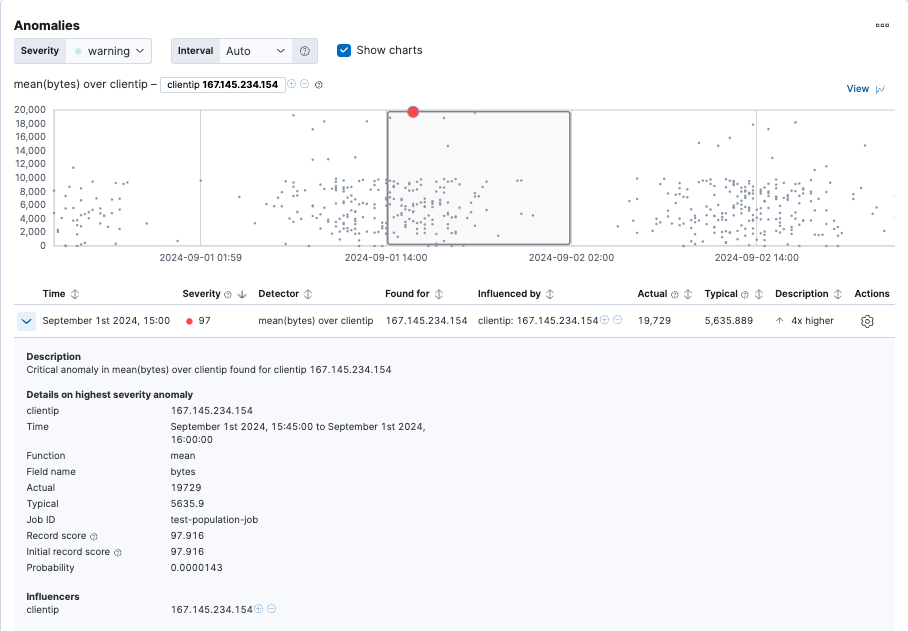Add filter plus icon beside chart clientip badge
The height and width of the screenshot is (631, 908).
click(292, 84)
